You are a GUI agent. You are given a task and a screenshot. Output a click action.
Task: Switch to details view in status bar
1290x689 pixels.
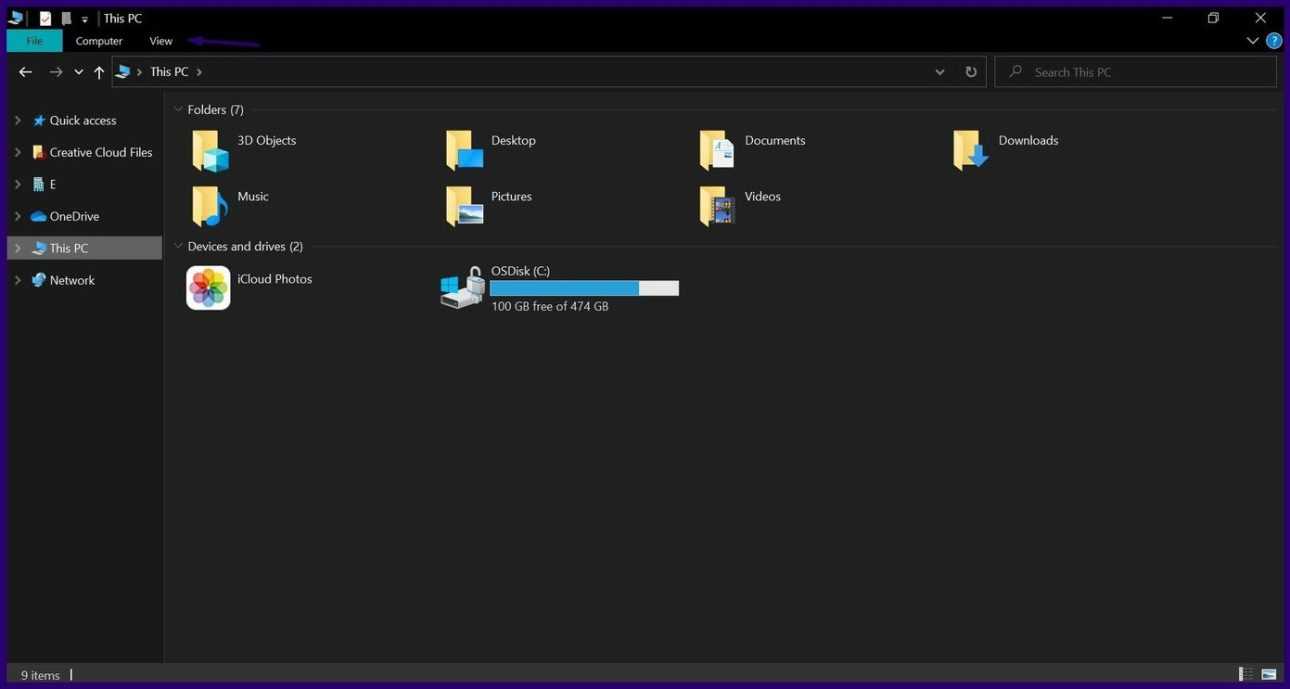point(1245,675)
